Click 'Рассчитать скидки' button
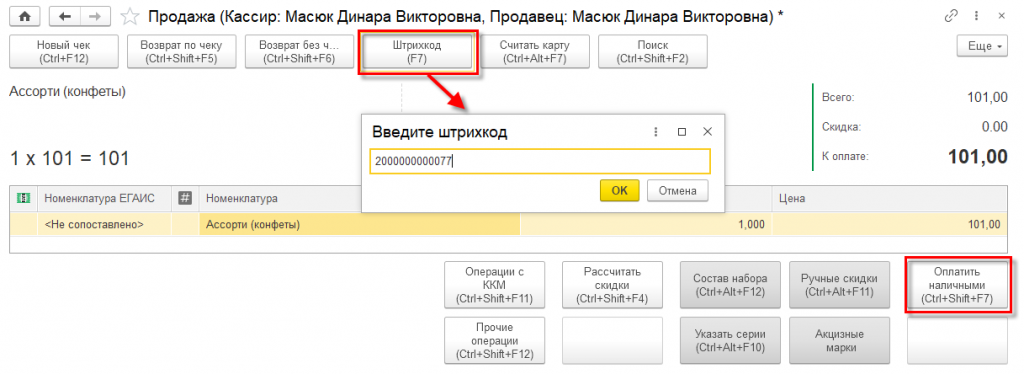This screenshot has width=1024, height=374. pyautogui.click(x=612, y=285)
